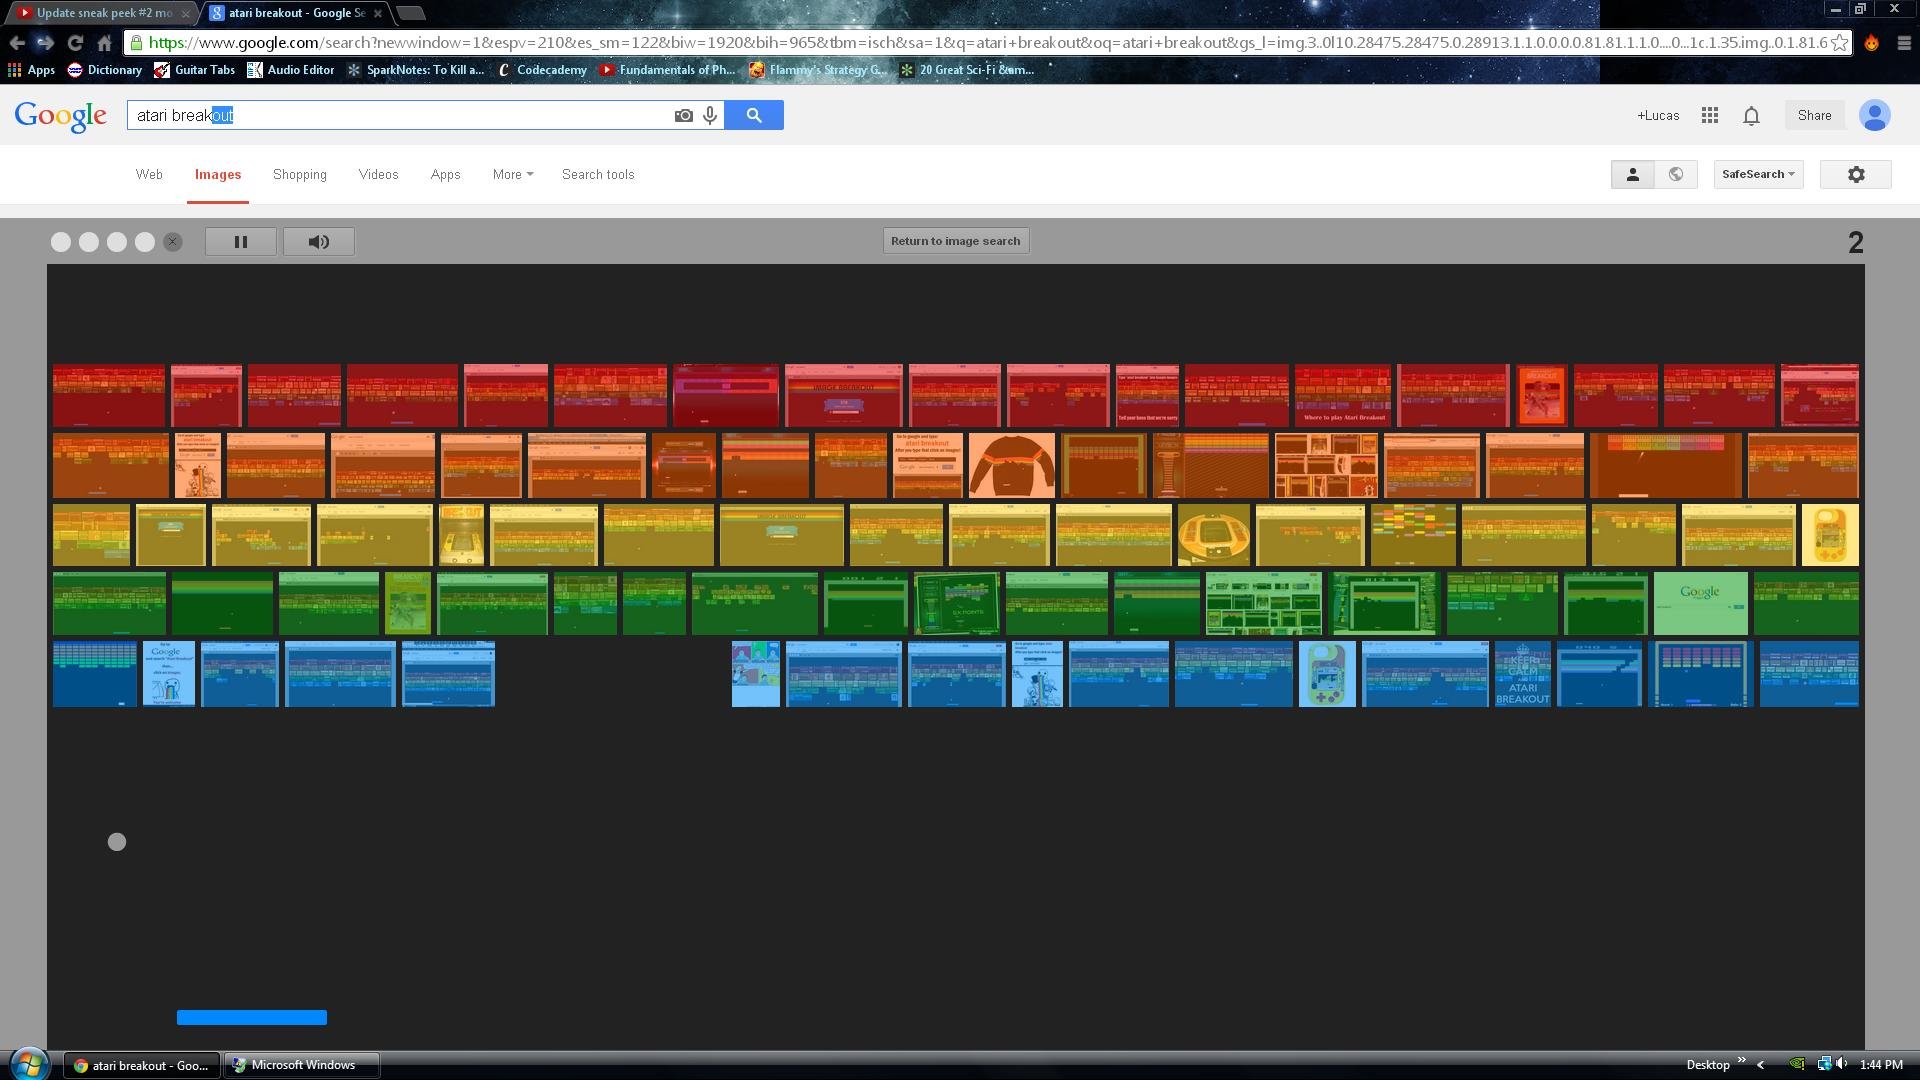Switch to Videos results
1920x1080 pixels.
[379, 174]
